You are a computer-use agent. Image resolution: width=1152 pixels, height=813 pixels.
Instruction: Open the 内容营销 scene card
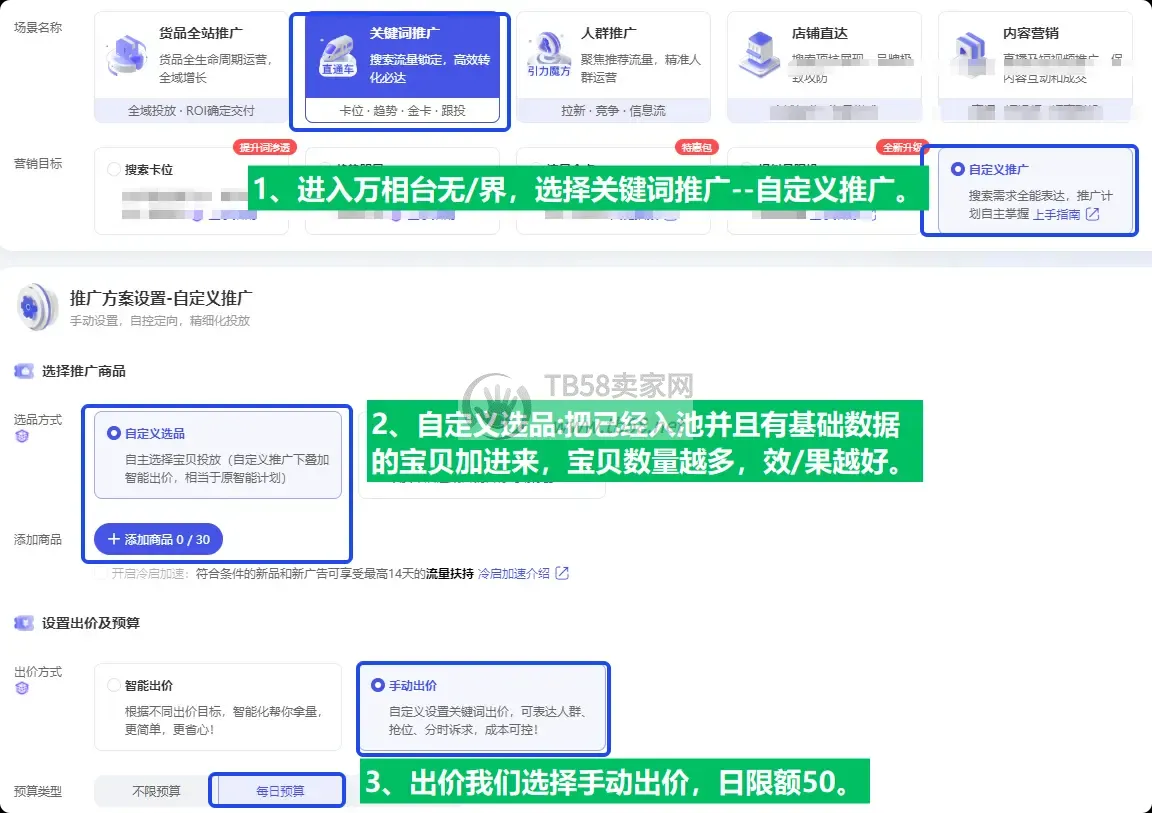(1035, 67)
